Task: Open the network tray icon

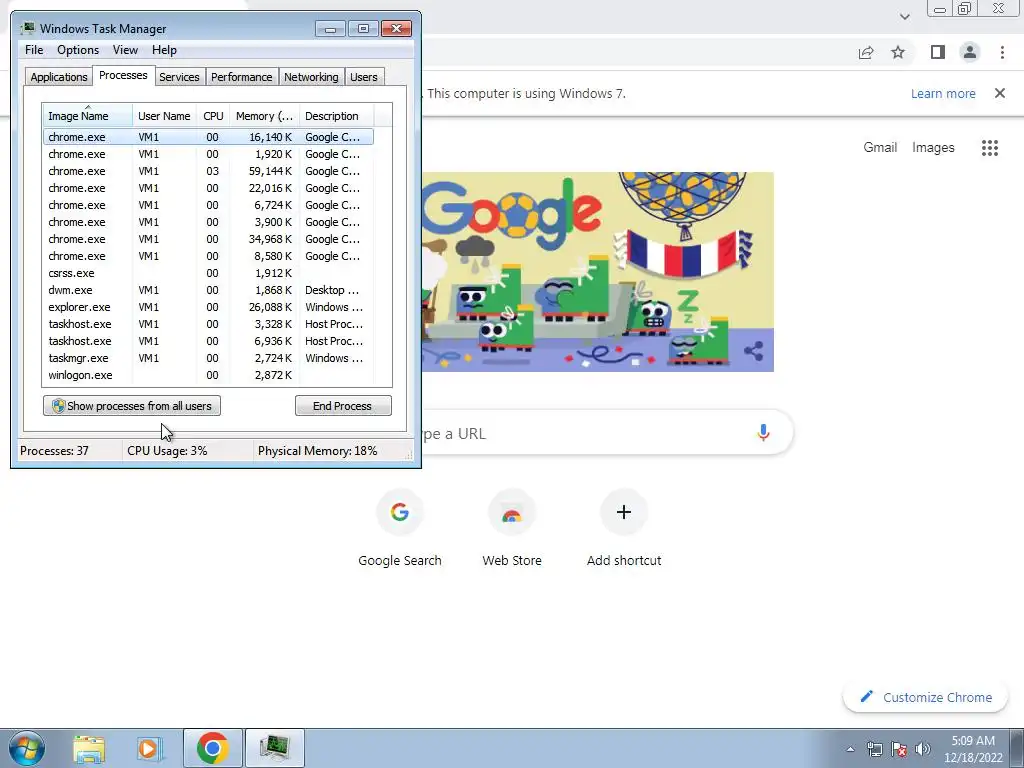Action: tap(874, 749)
